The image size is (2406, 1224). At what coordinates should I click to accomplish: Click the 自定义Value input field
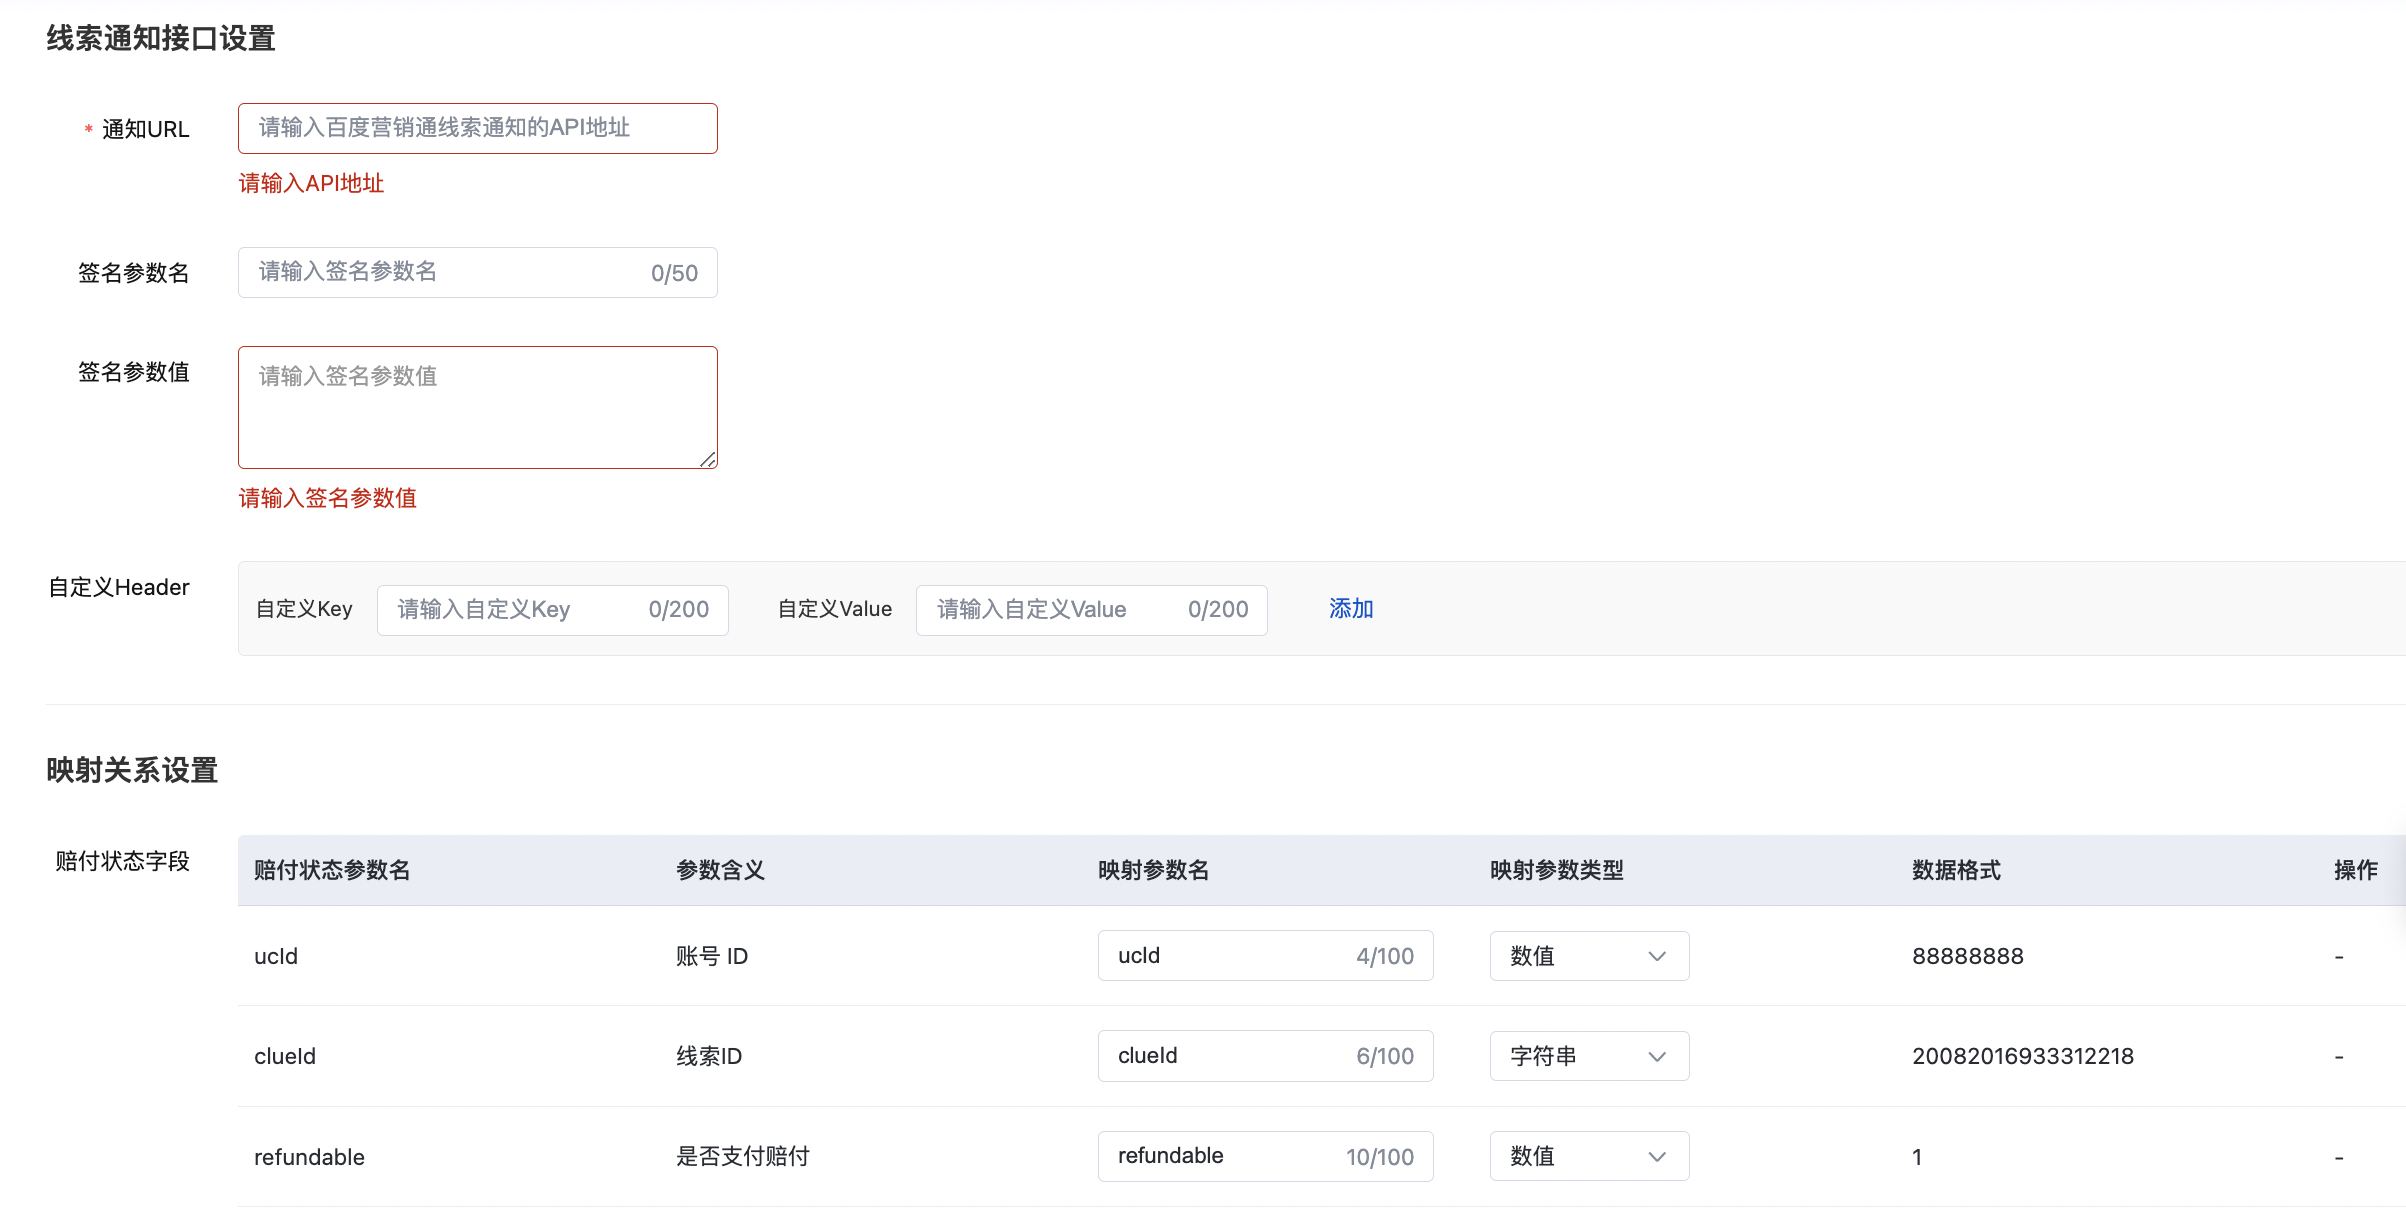click(x=1058, y=610)
